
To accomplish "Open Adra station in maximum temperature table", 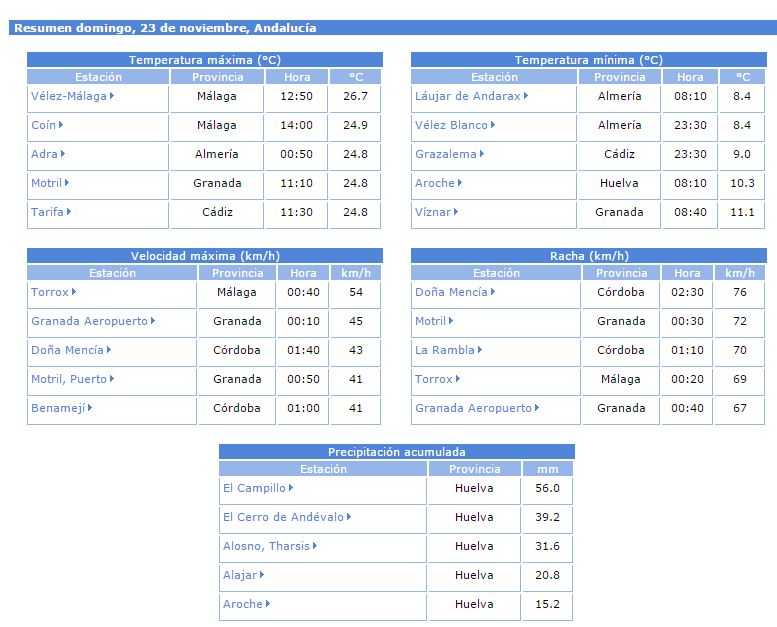I will pos(48,154).
